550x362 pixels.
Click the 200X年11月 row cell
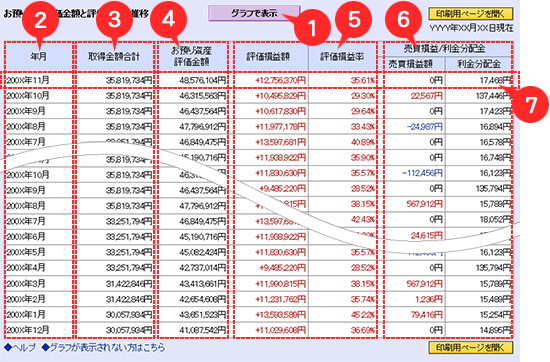pyautogui.click(x=39, y=80)
